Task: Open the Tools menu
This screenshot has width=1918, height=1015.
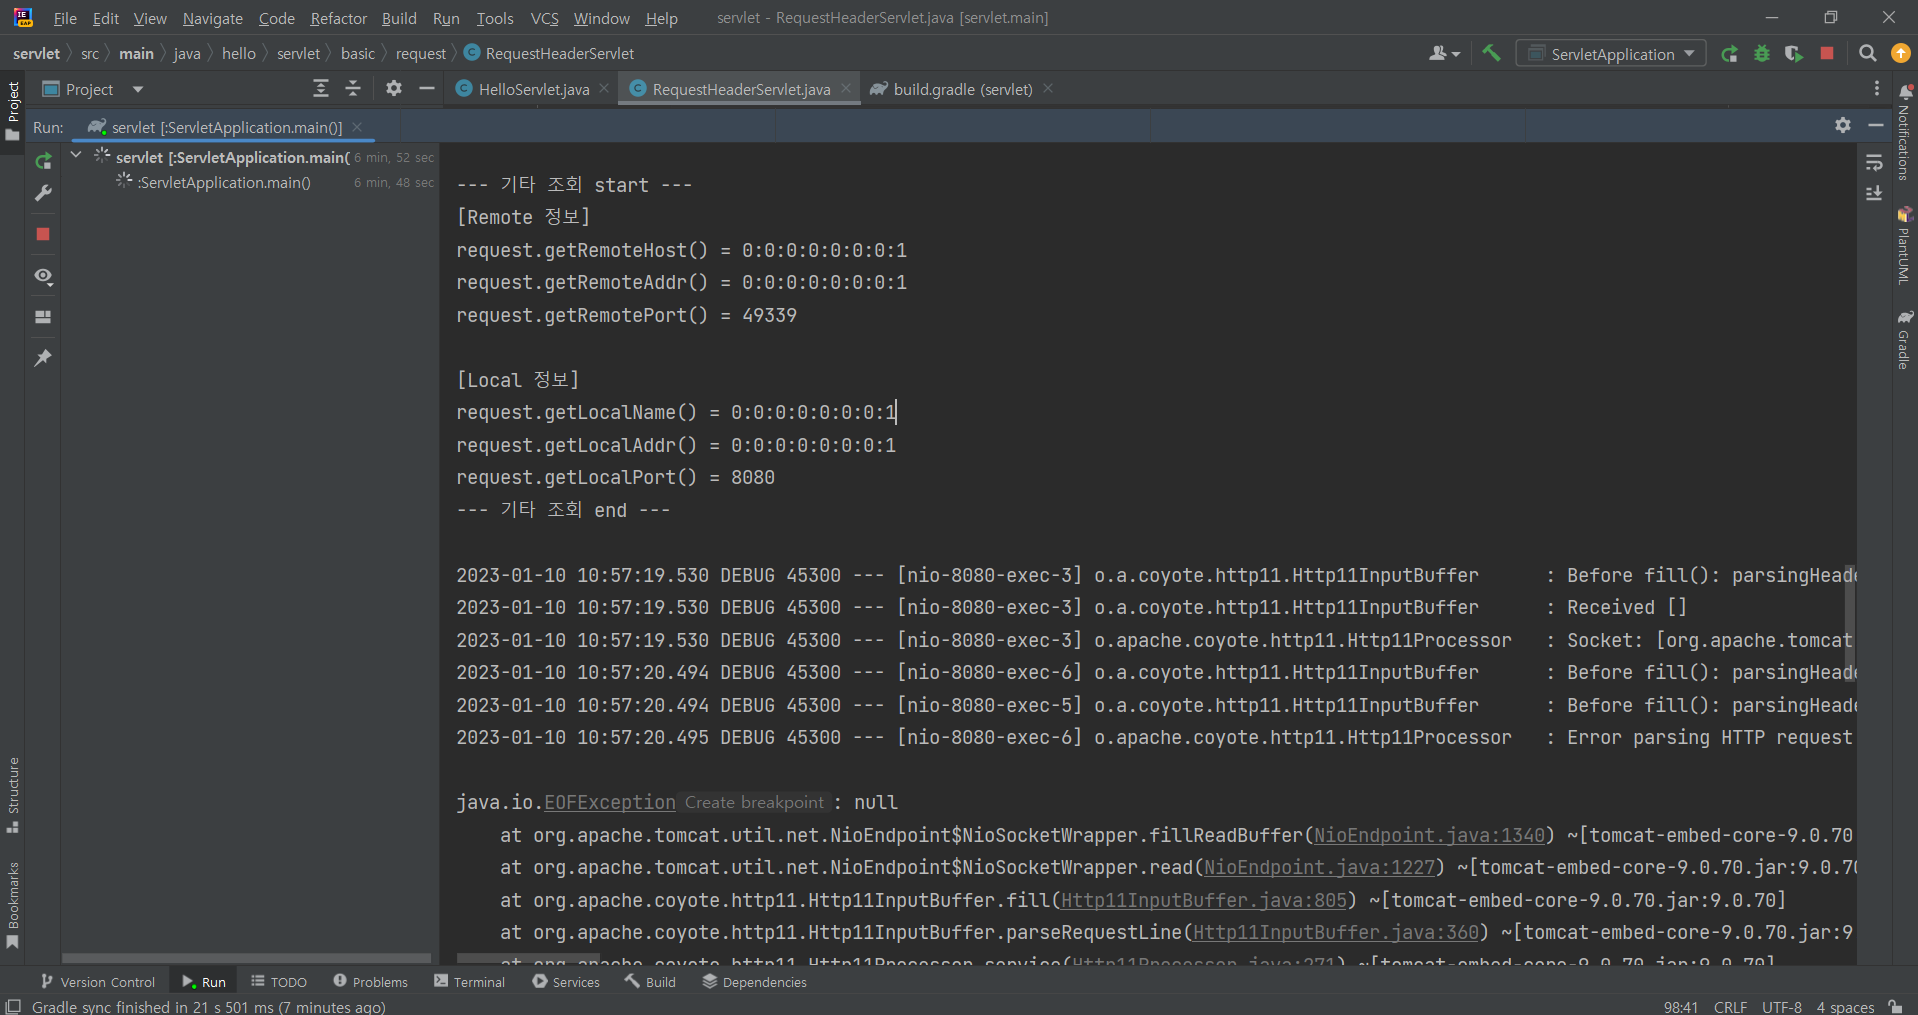Action: [x=494, y=18]
